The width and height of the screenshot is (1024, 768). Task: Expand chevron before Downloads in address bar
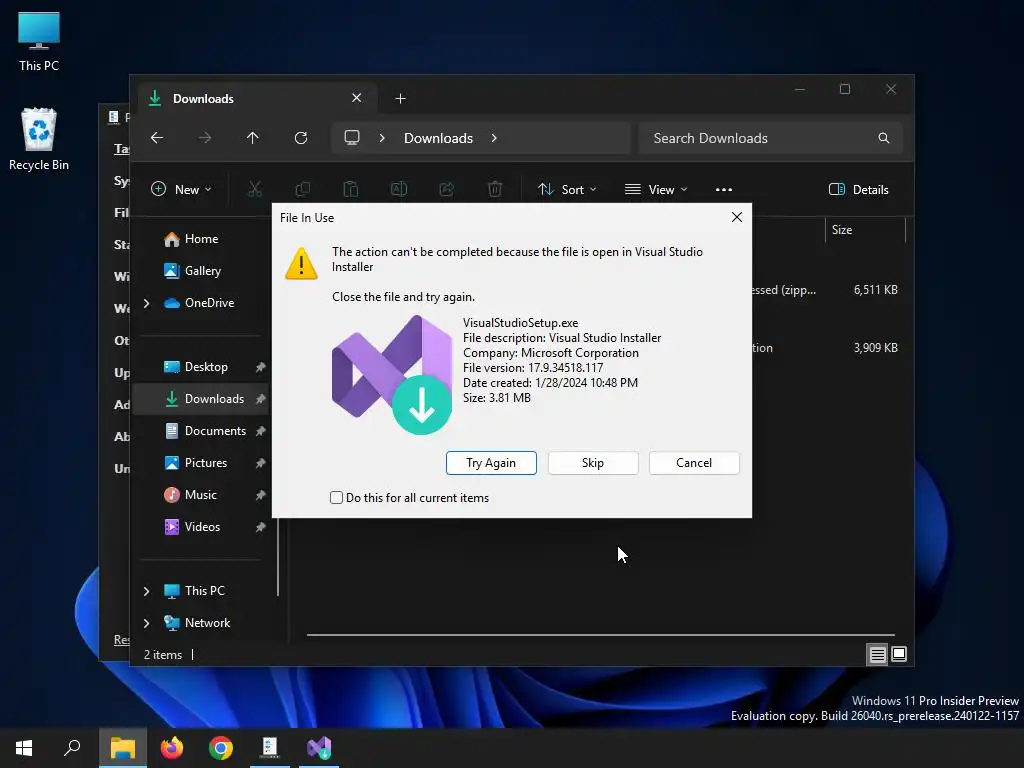pyautogui.click(x=382, y=138)
